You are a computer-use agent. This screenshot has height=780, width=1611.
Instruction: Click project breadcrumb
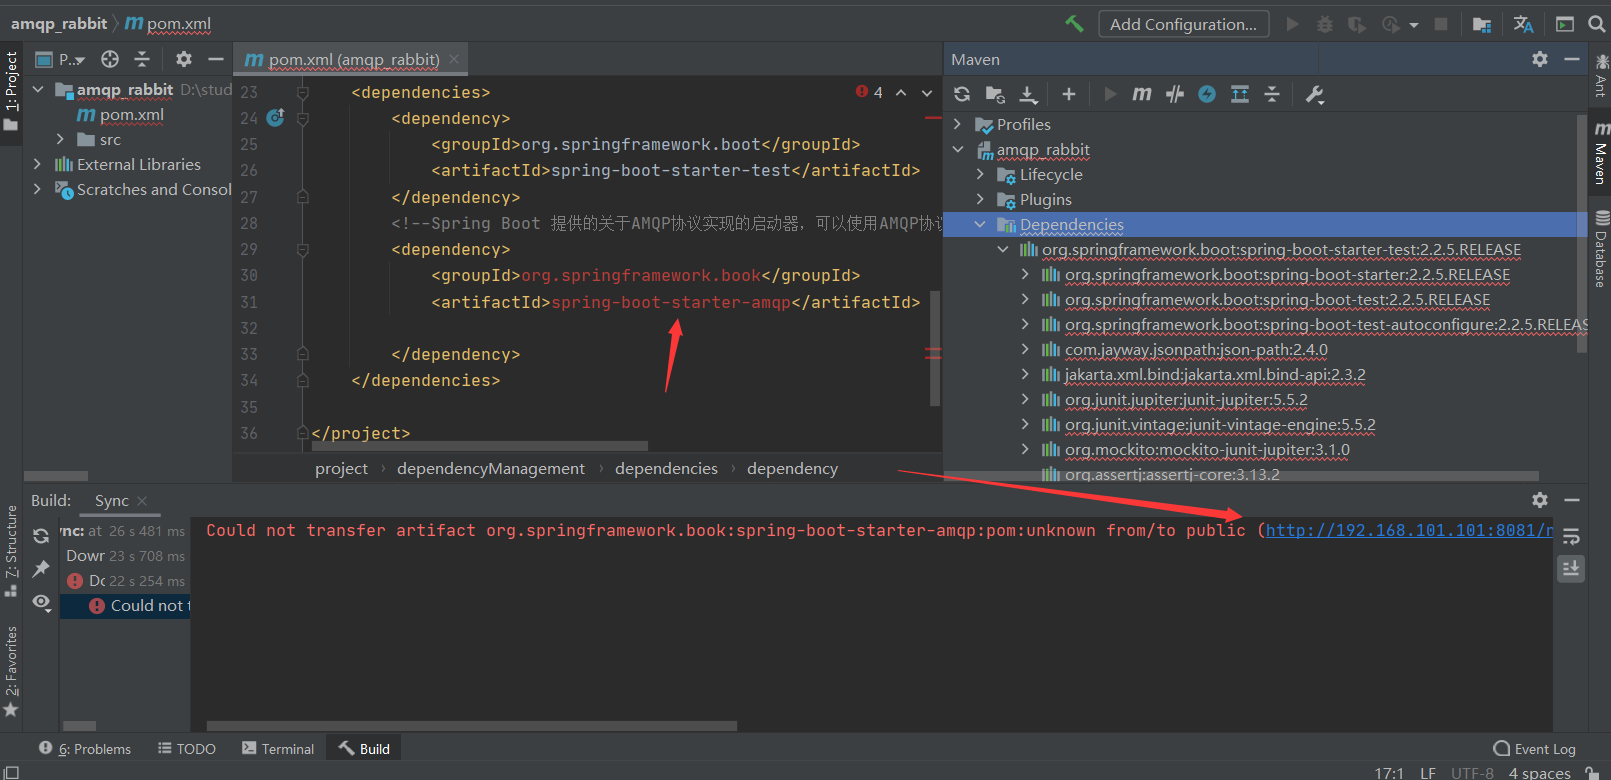pos(341,468)
